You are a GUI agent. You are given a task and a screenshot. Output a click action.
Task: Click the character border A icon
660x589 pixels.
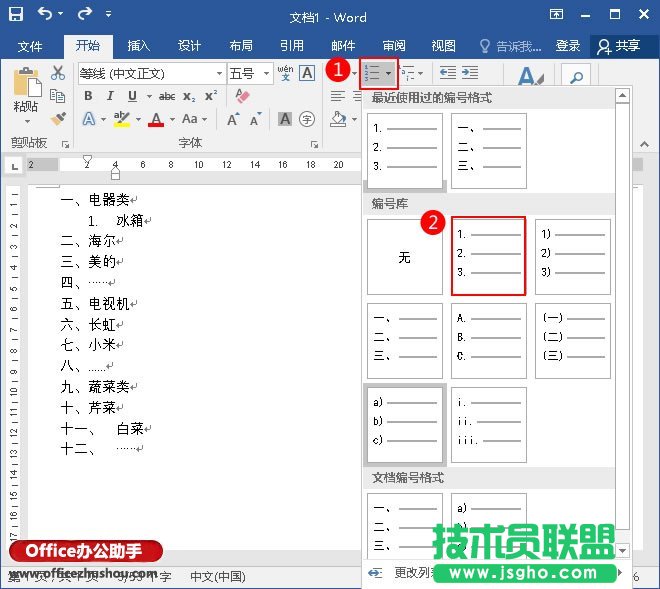point(307,73)
